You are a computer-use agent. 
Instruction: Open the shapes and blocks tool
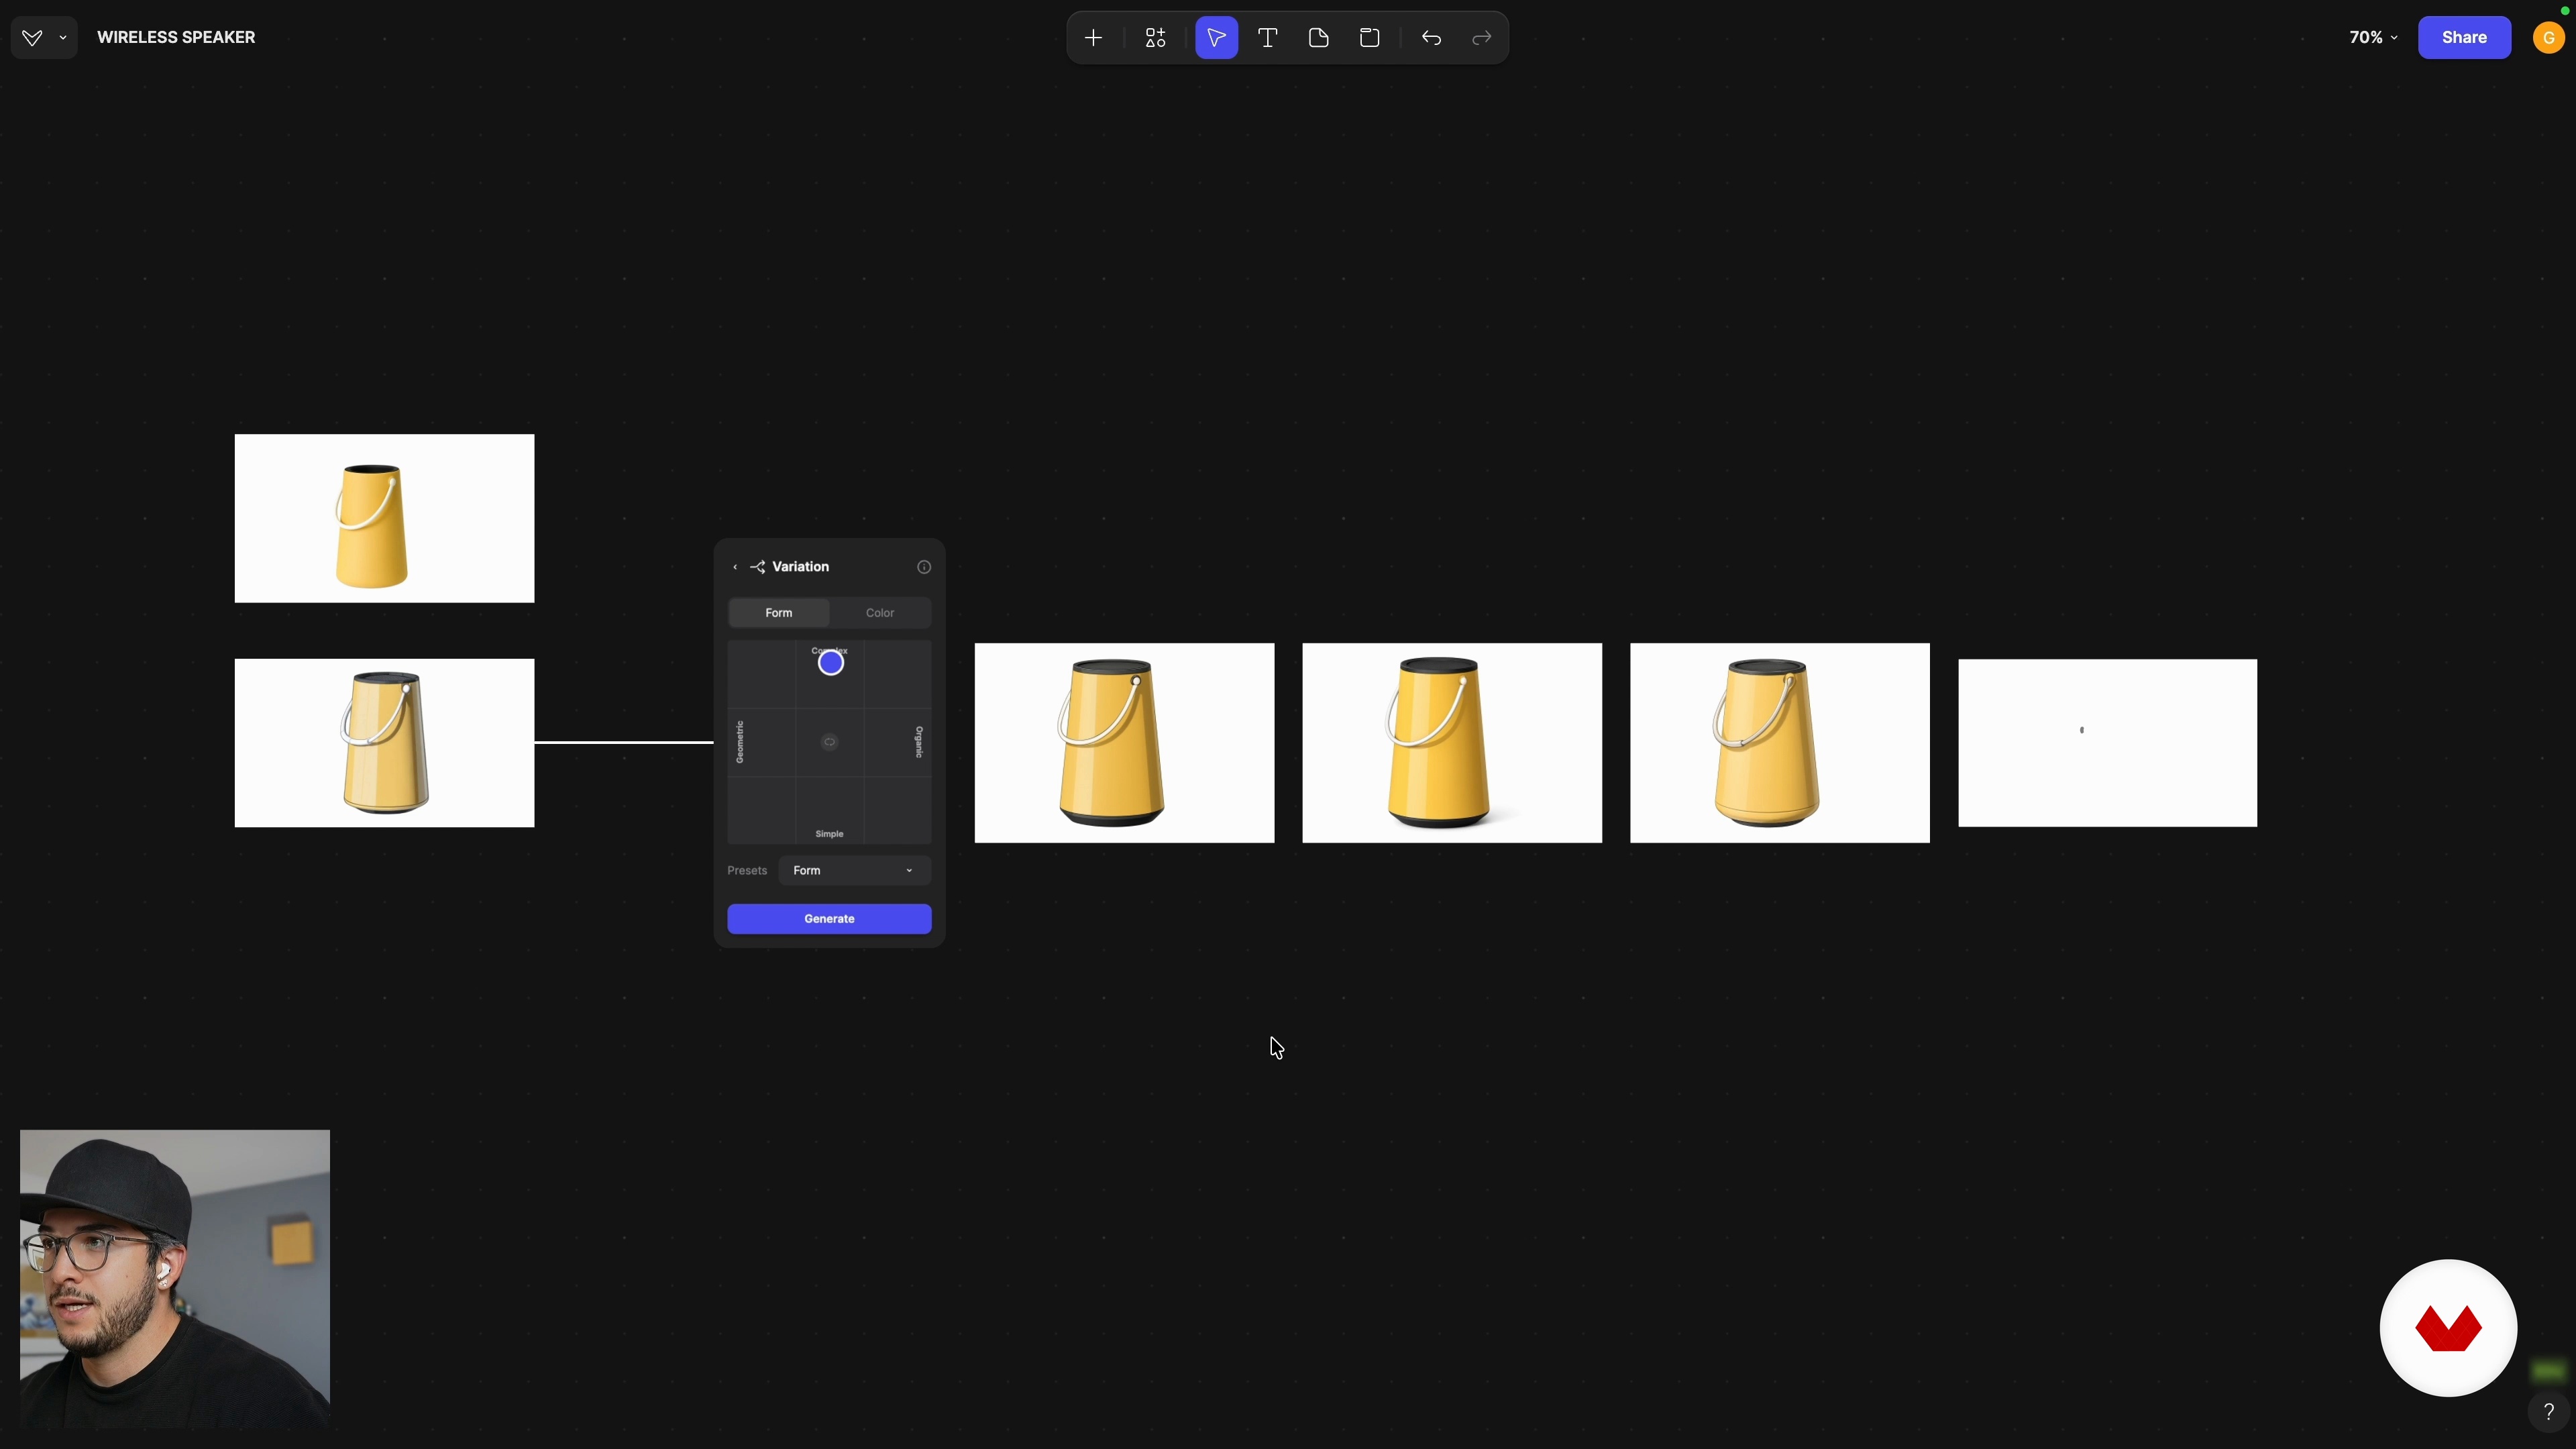tap(1155, 38)
